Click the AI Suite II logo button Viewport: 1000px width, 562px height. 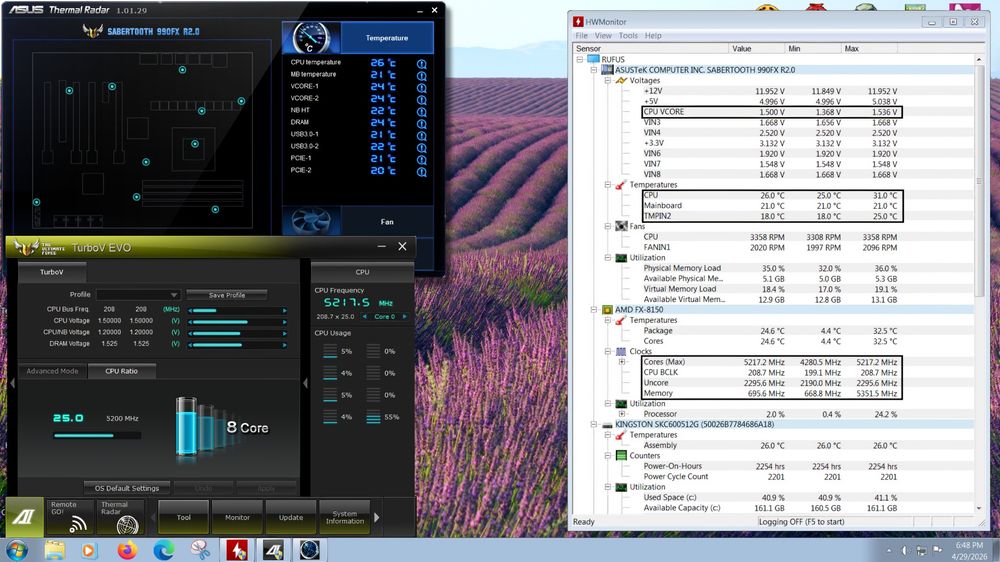[x=24, y=517]
